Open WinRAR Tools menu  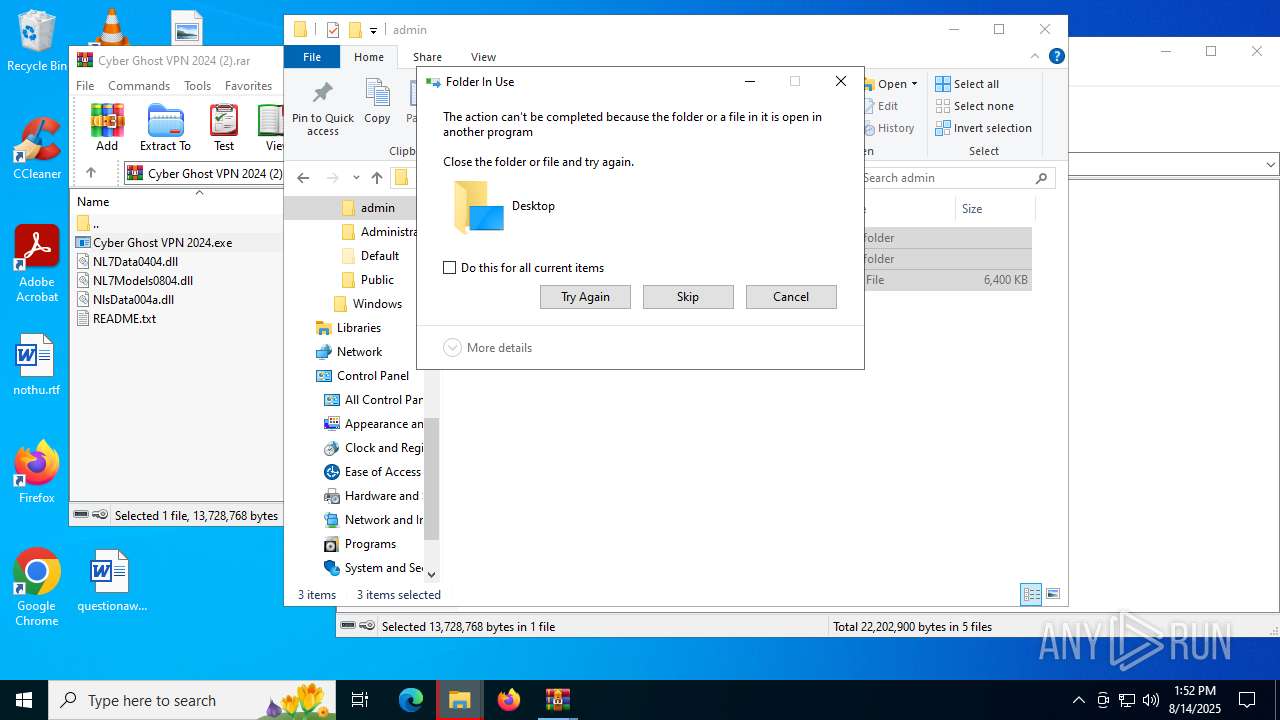coord(197,86)
